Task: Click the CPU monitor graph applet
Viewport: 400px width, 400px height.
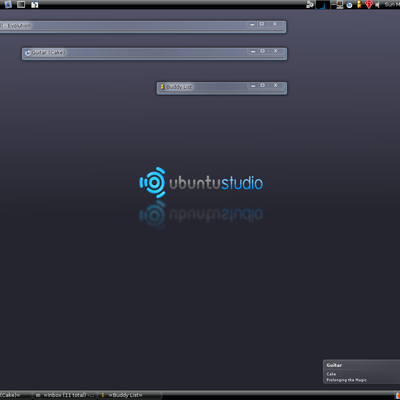Action: point(322,5)
